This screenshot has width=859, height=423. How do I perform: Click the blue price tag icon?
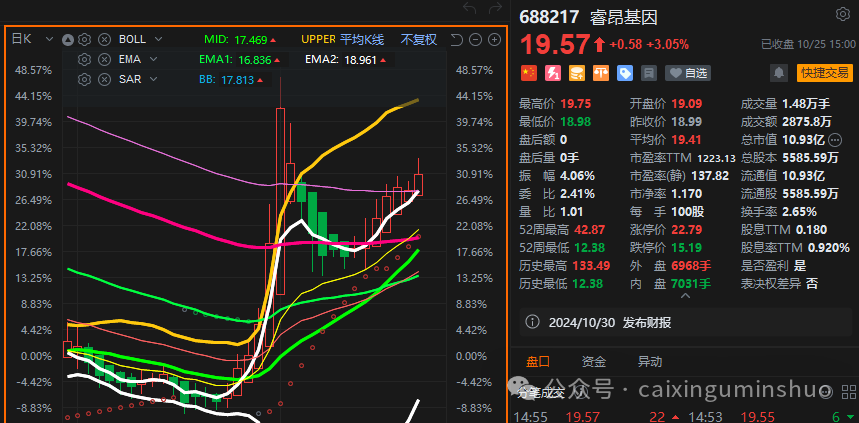coord(625,73)
